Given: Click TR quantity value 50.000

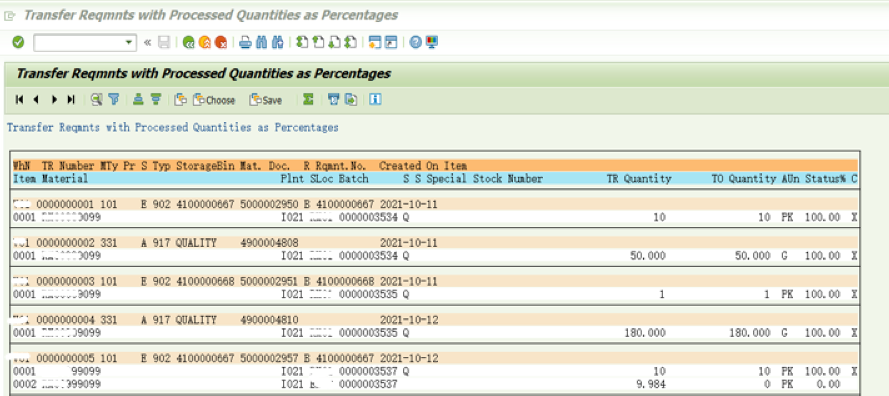Looking at the screenshot, I should (648, 256).
